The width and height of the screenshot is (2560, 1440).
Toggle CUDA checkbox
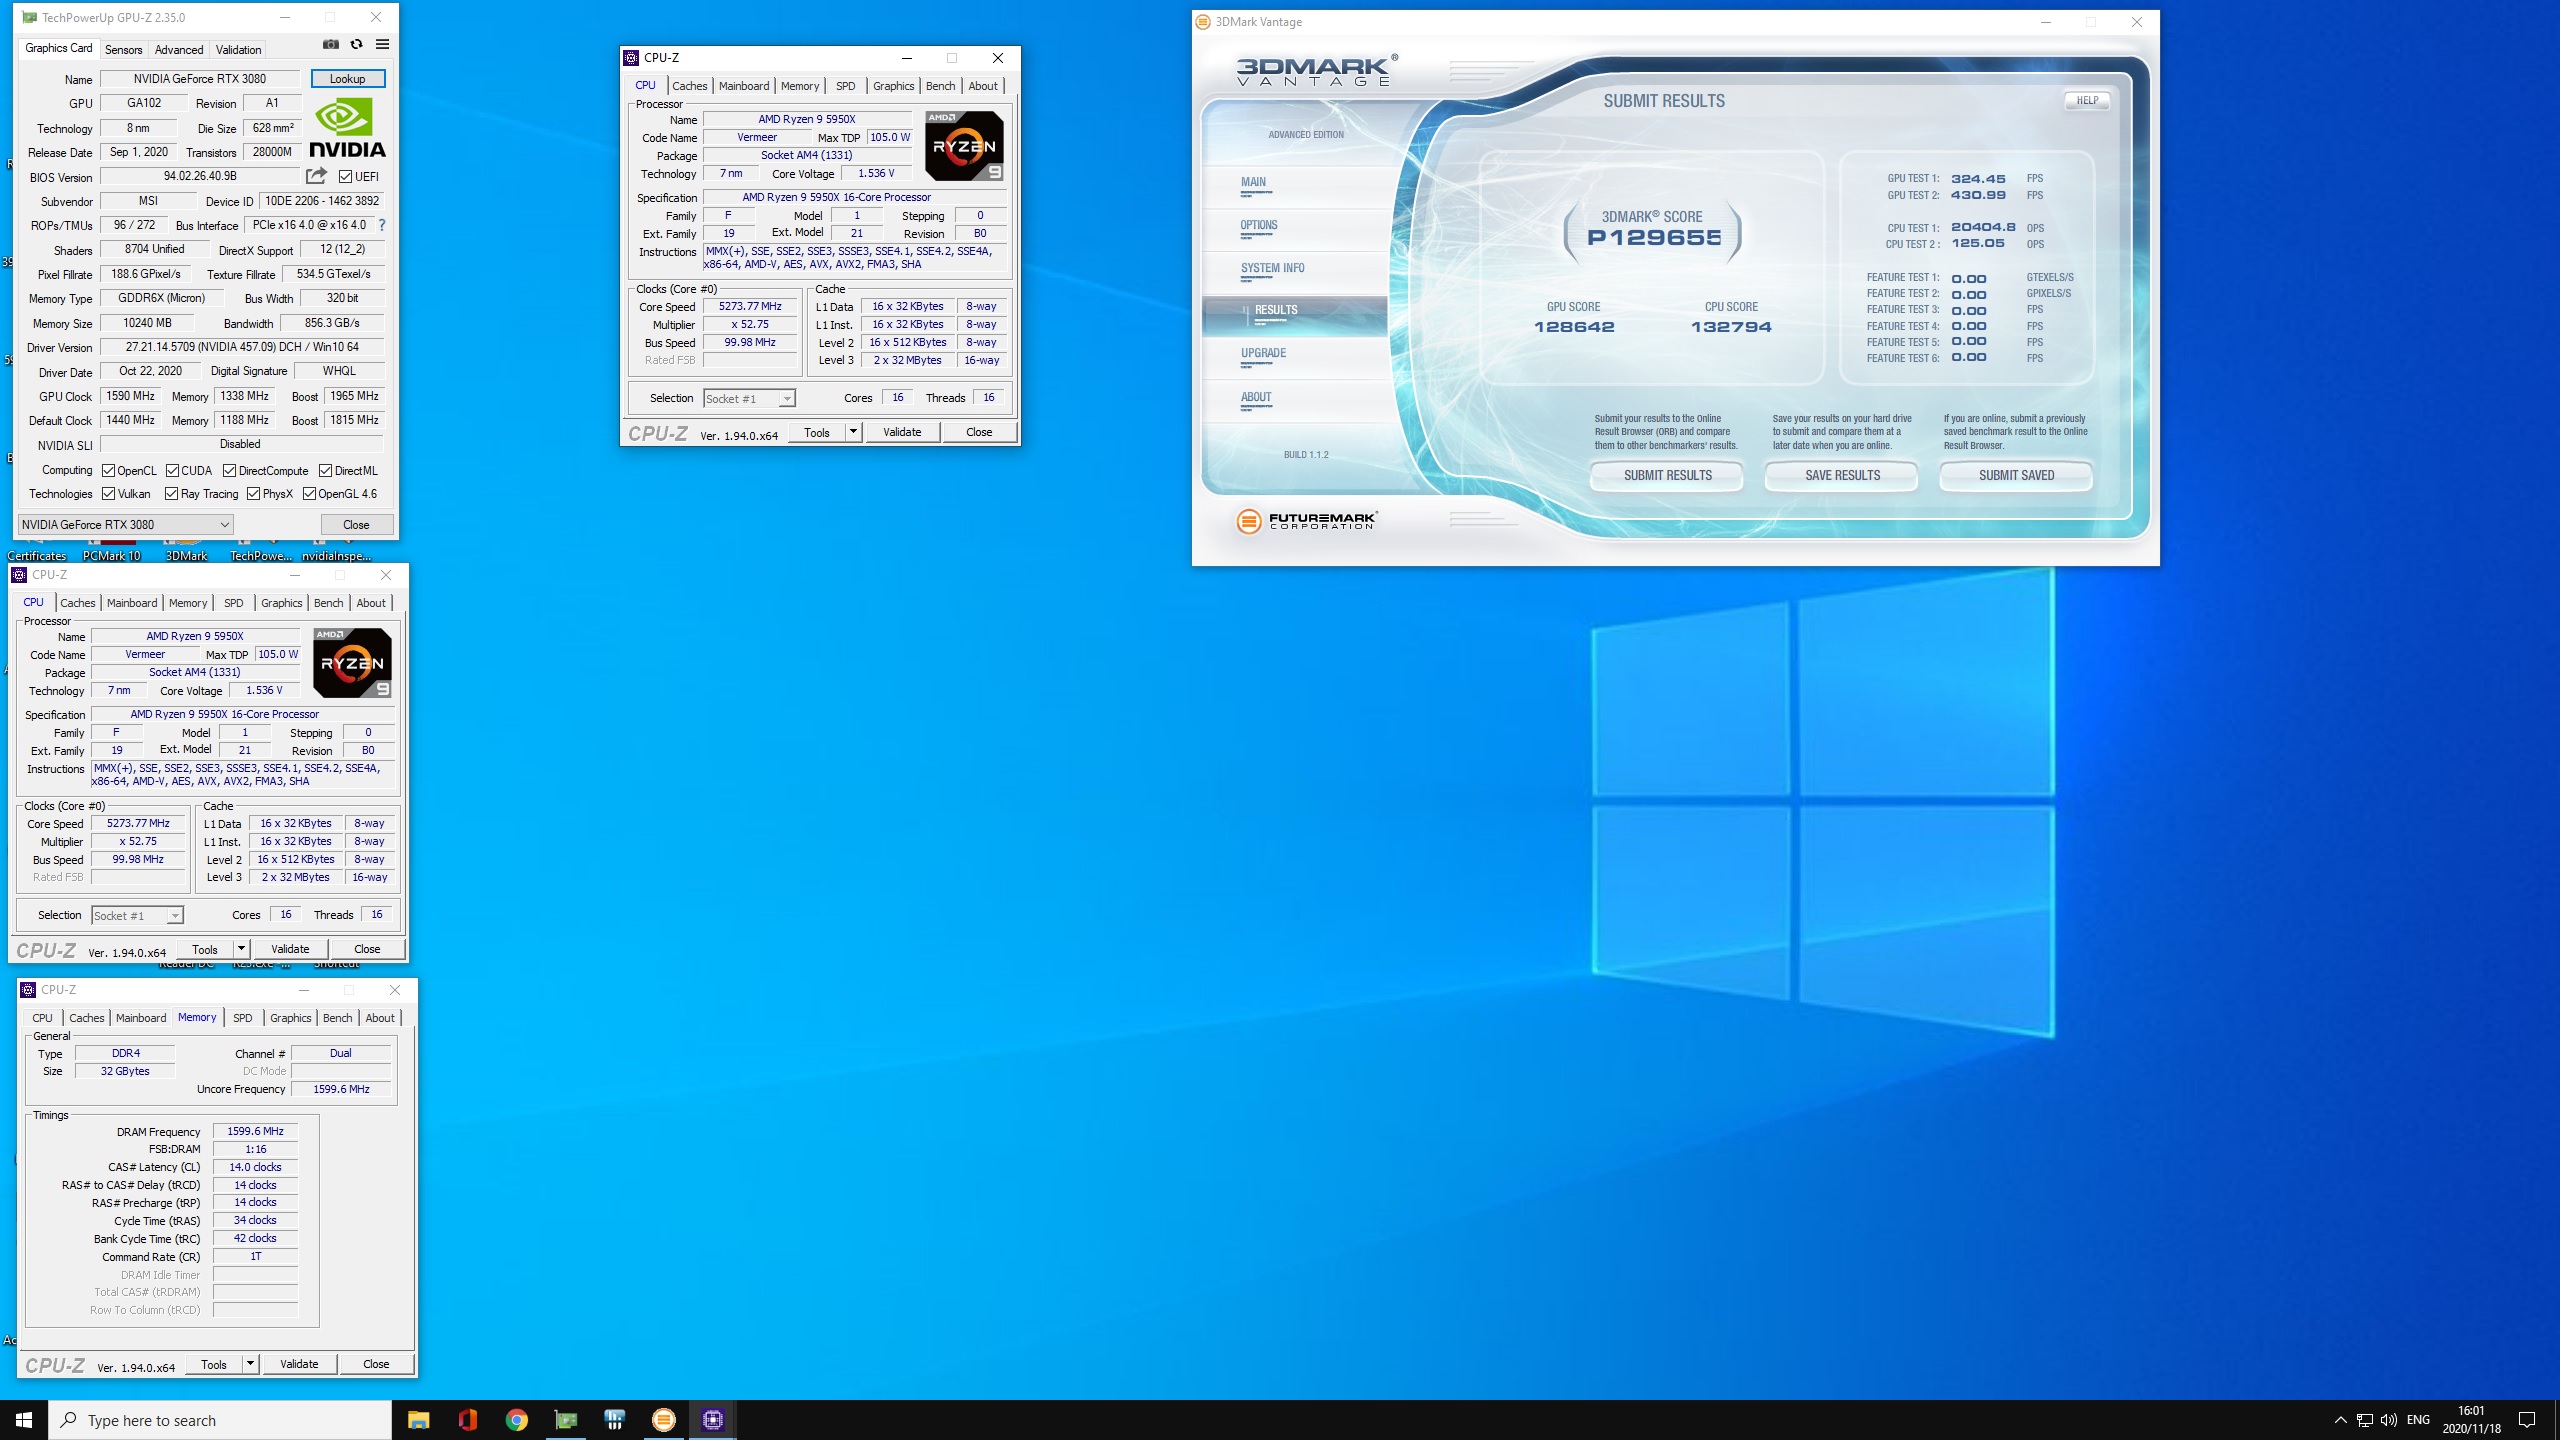(x=172, y=471)
